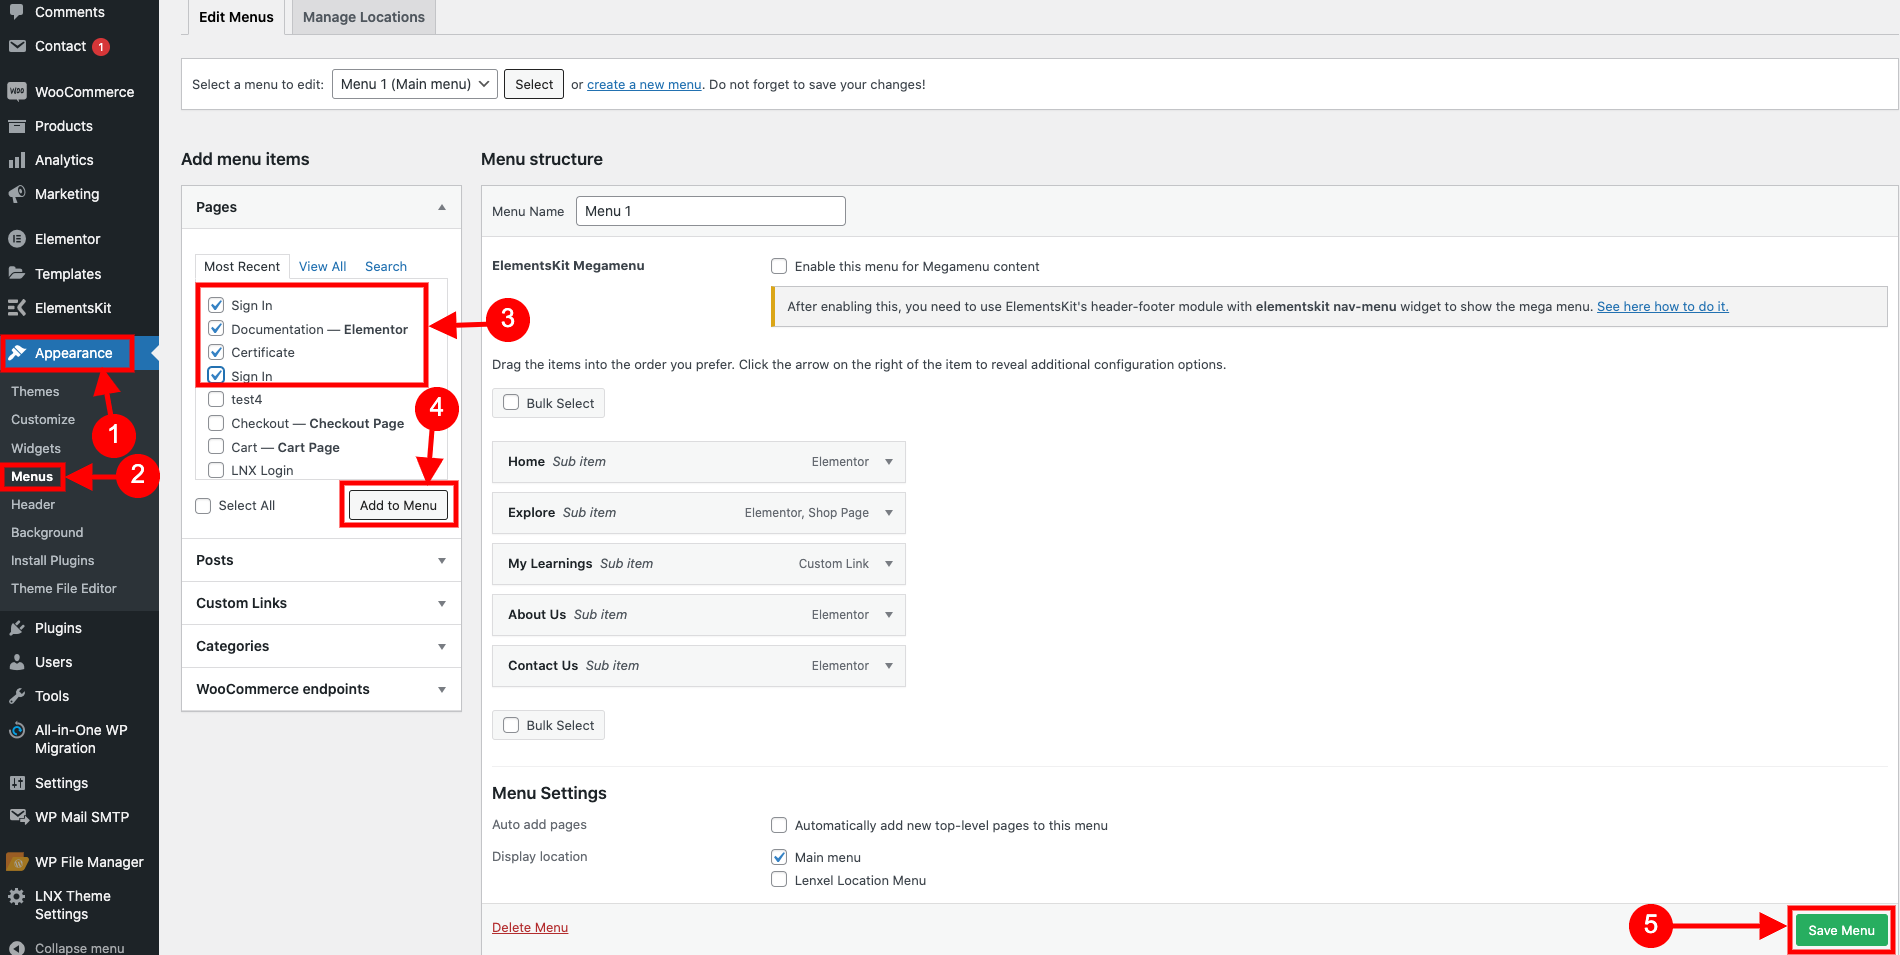Expand the Contact Us menu item arrow

click(889, 666)
